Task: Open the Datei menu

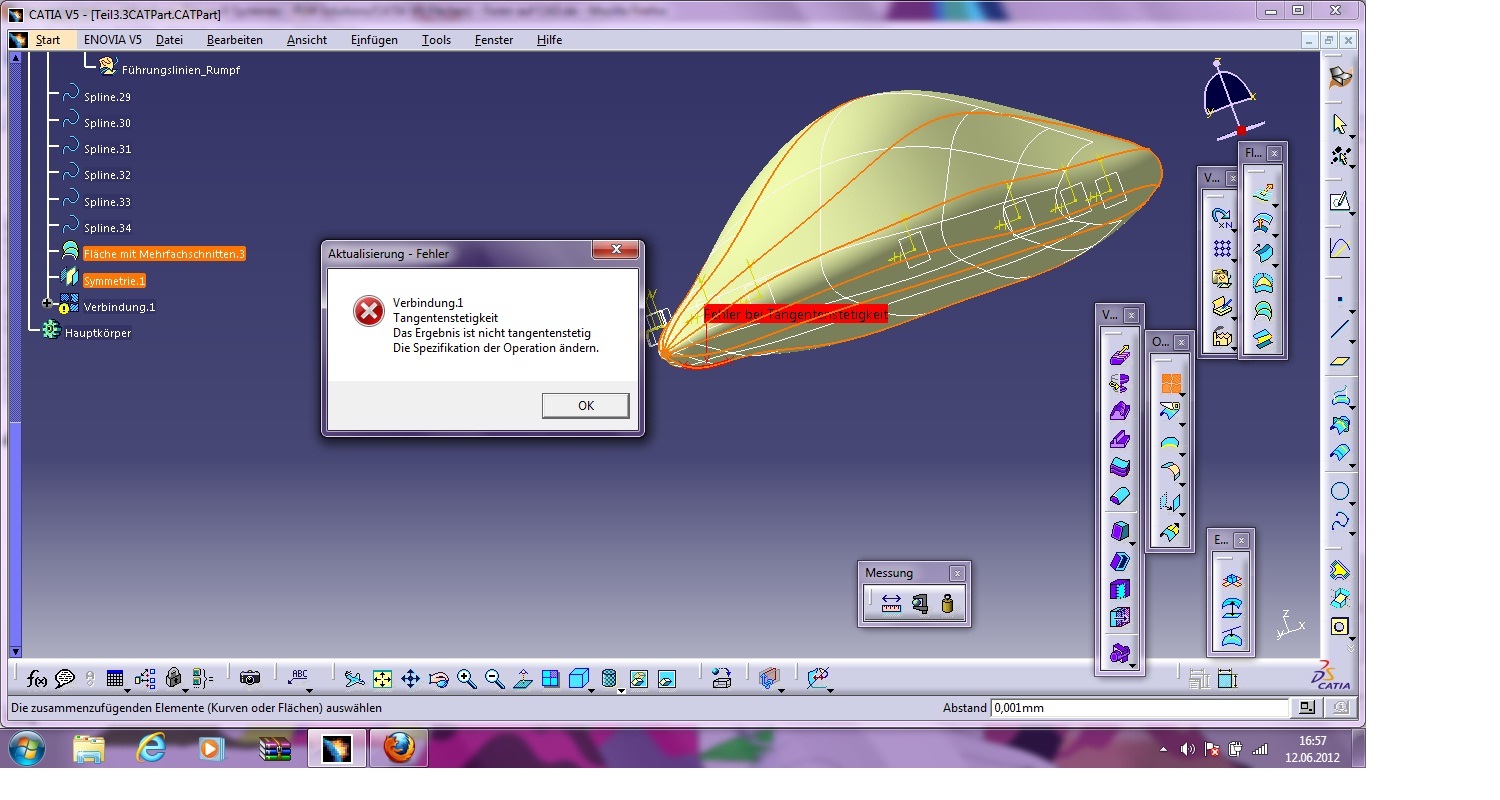Action: coord(169,40)
